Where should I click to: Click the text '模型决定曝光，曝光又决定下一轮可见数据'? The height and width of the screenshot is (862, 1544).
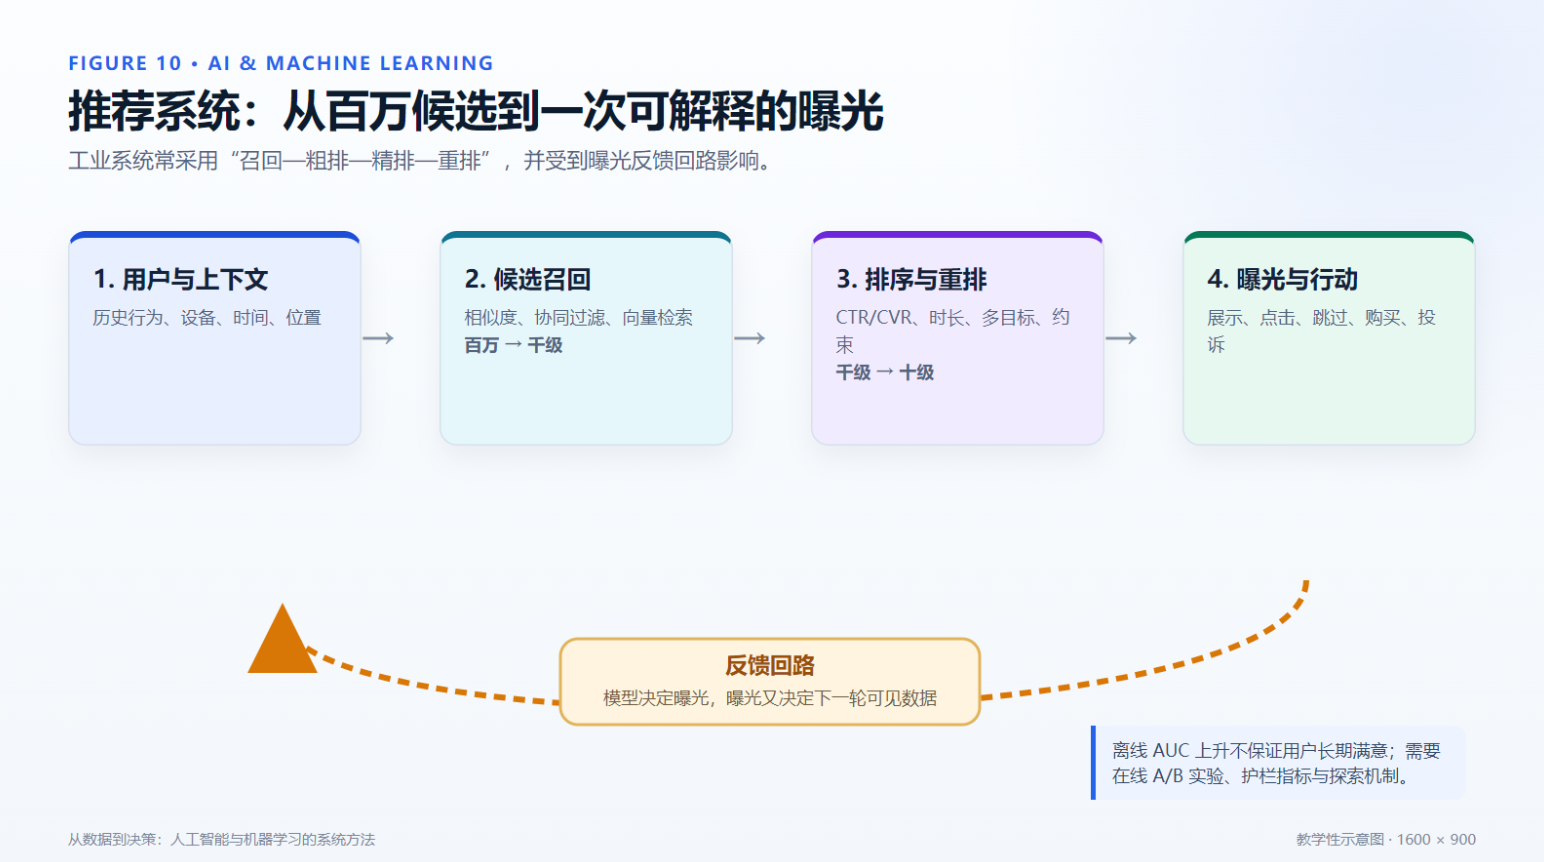click(770, 698)
